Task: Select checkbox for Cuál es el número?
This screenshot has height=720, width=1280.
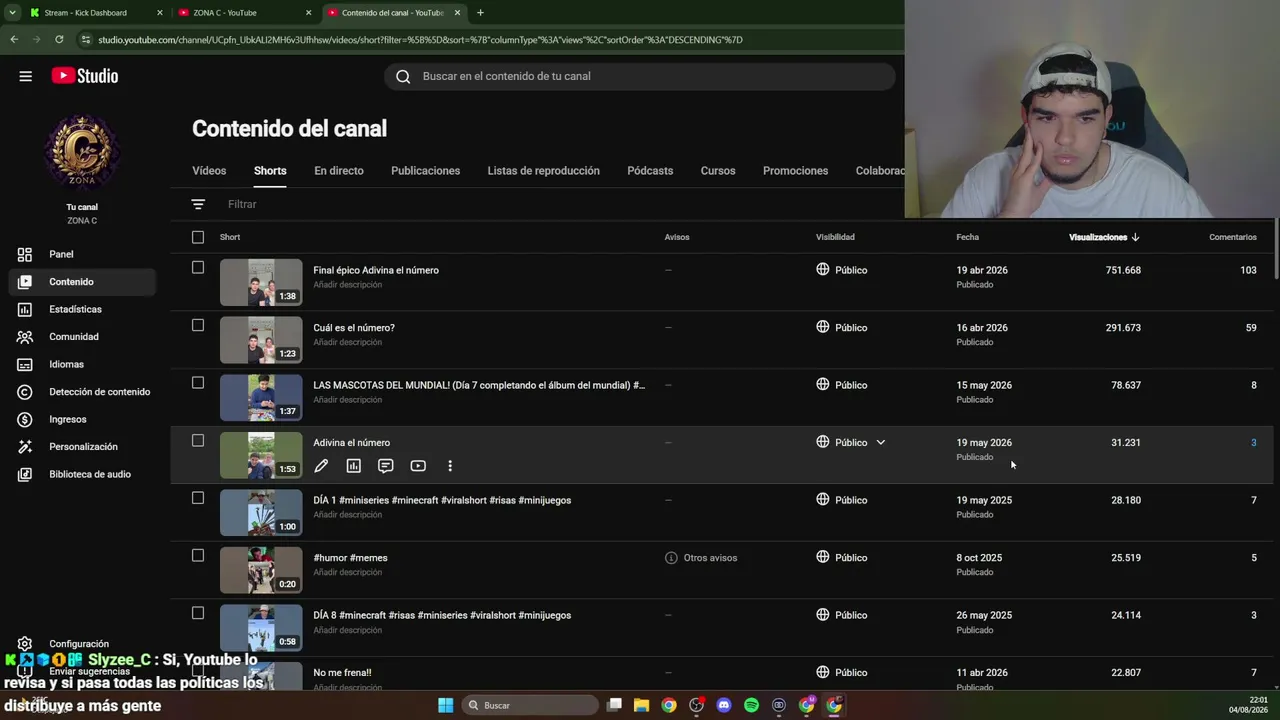Action: pyautogui.click(x=198, y=325)
